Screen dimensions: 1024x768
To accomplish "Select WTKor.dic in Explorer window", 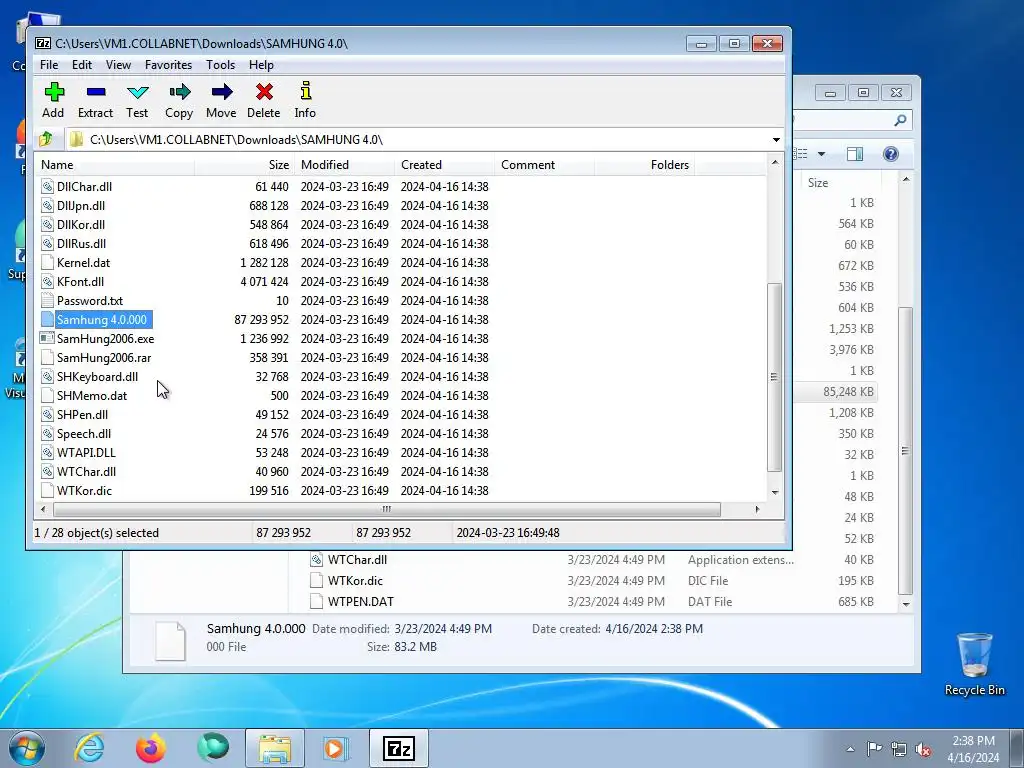I will pos(355,581).
